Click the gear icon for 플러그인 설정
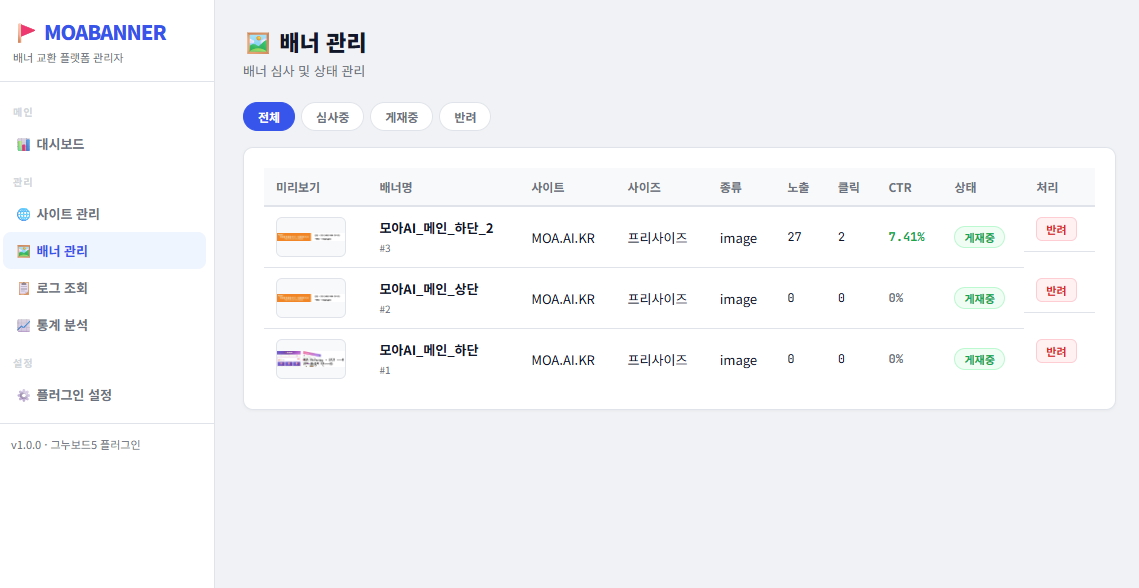Image resolution: width=1139 pixels, height=588 pixels. (24, 395)
